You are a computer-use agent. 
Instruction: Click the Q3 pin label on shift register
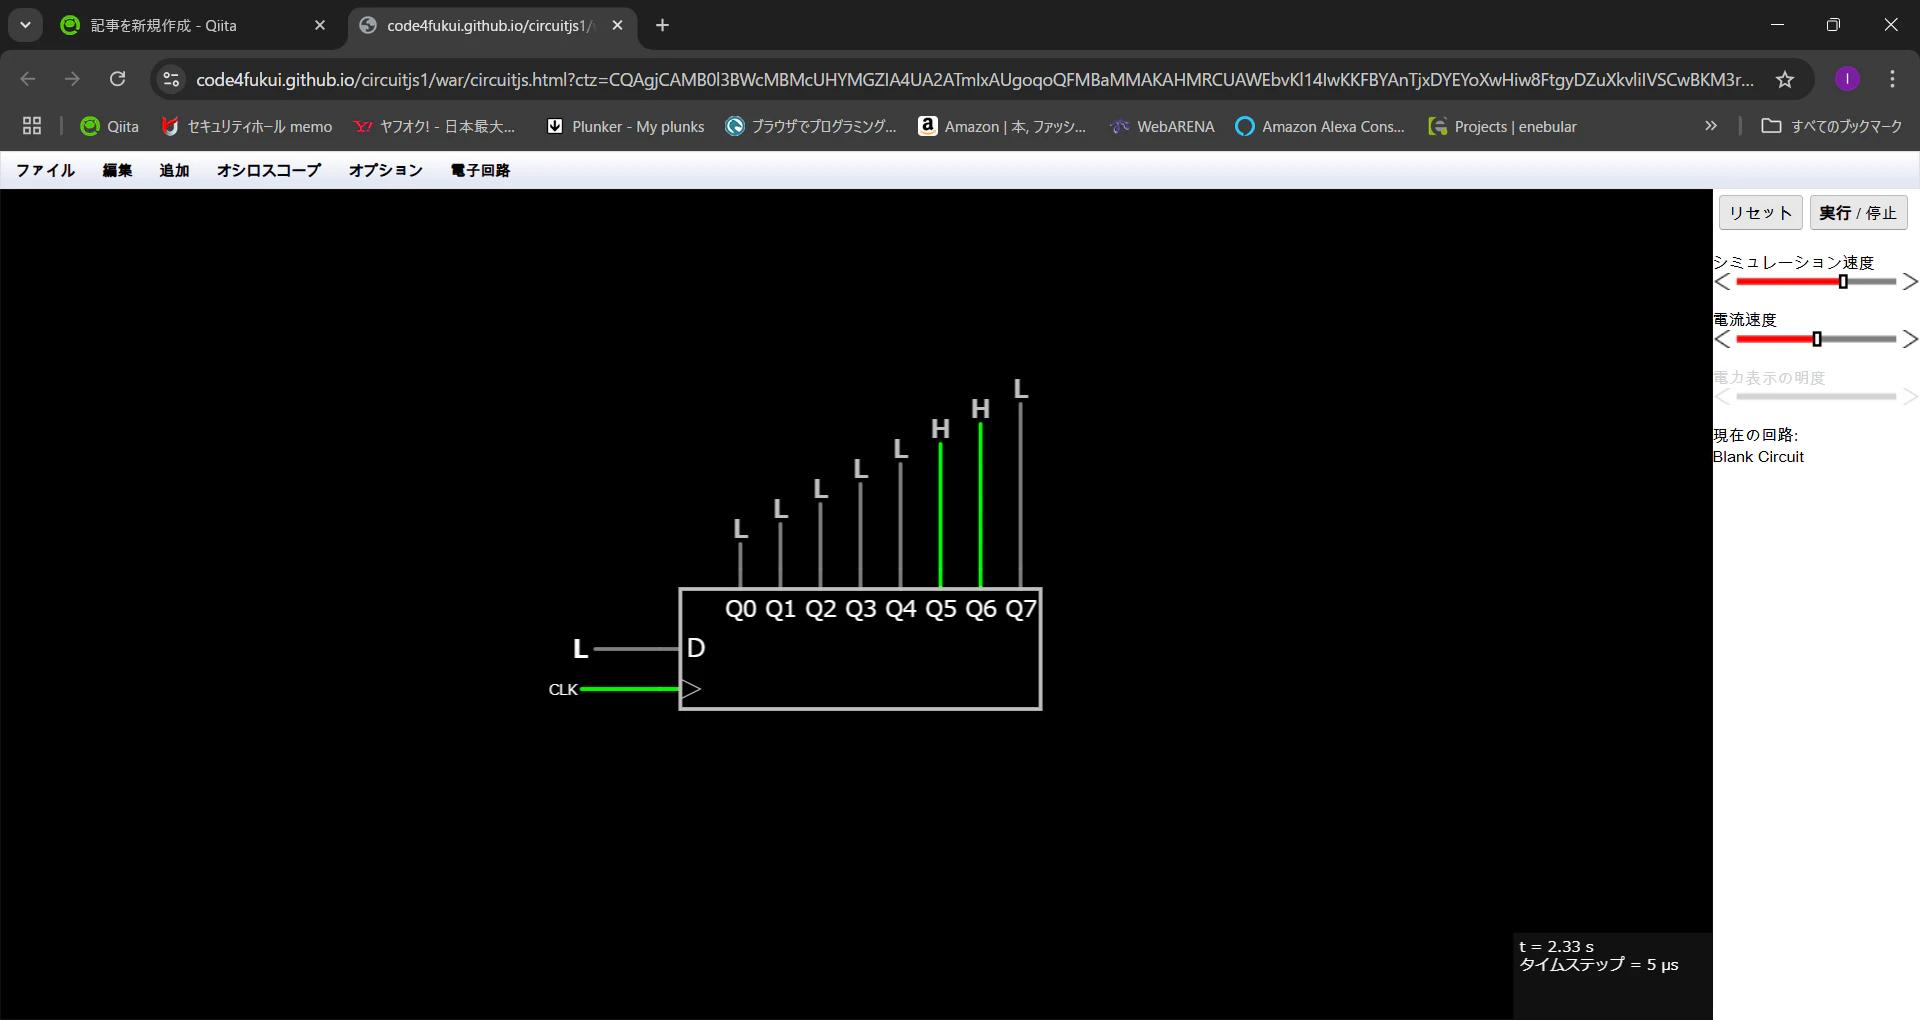click(x=860, y=609)
